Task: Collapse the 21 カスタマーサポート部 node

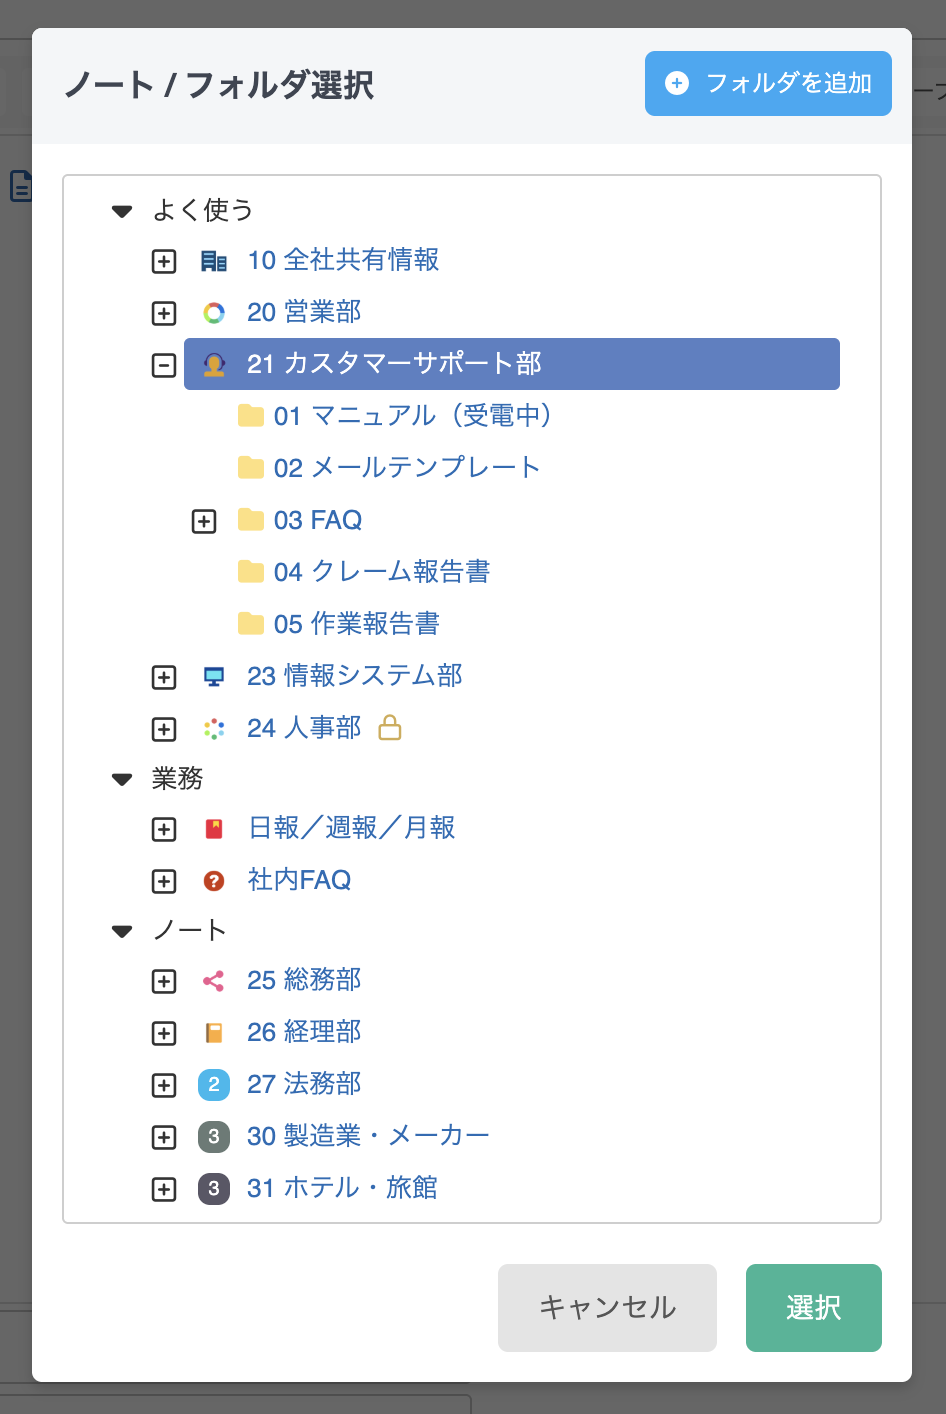Action: (x=164, y=365)
